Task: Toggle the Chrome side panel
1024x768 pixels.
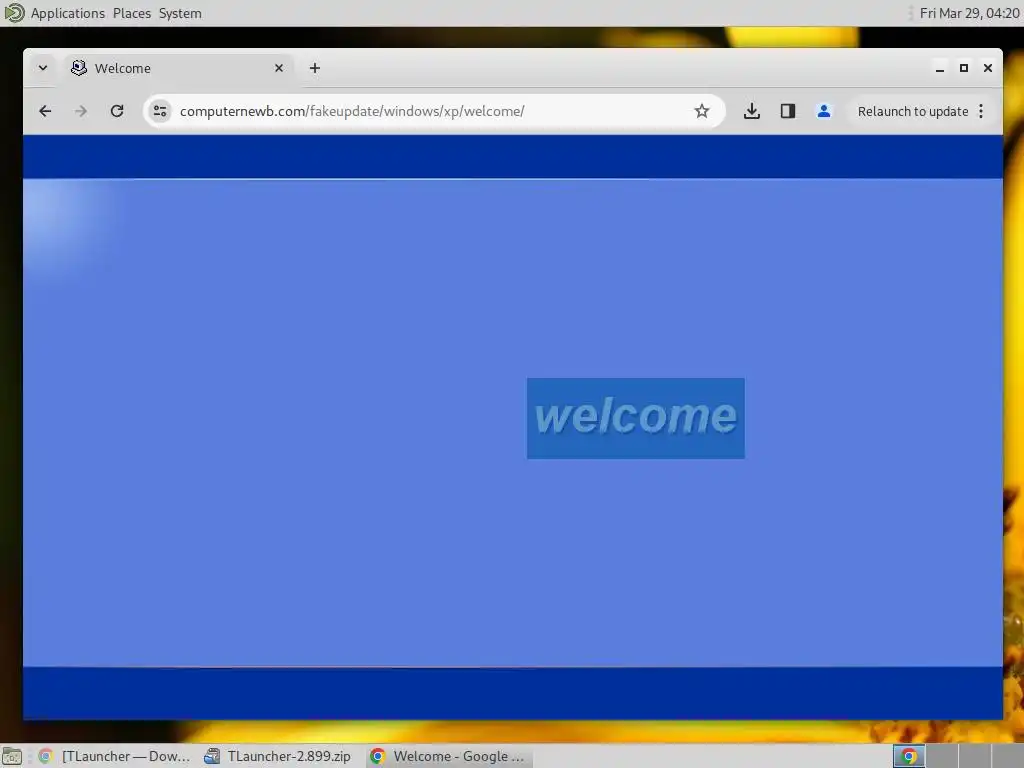Action: [x=788, y=111]
